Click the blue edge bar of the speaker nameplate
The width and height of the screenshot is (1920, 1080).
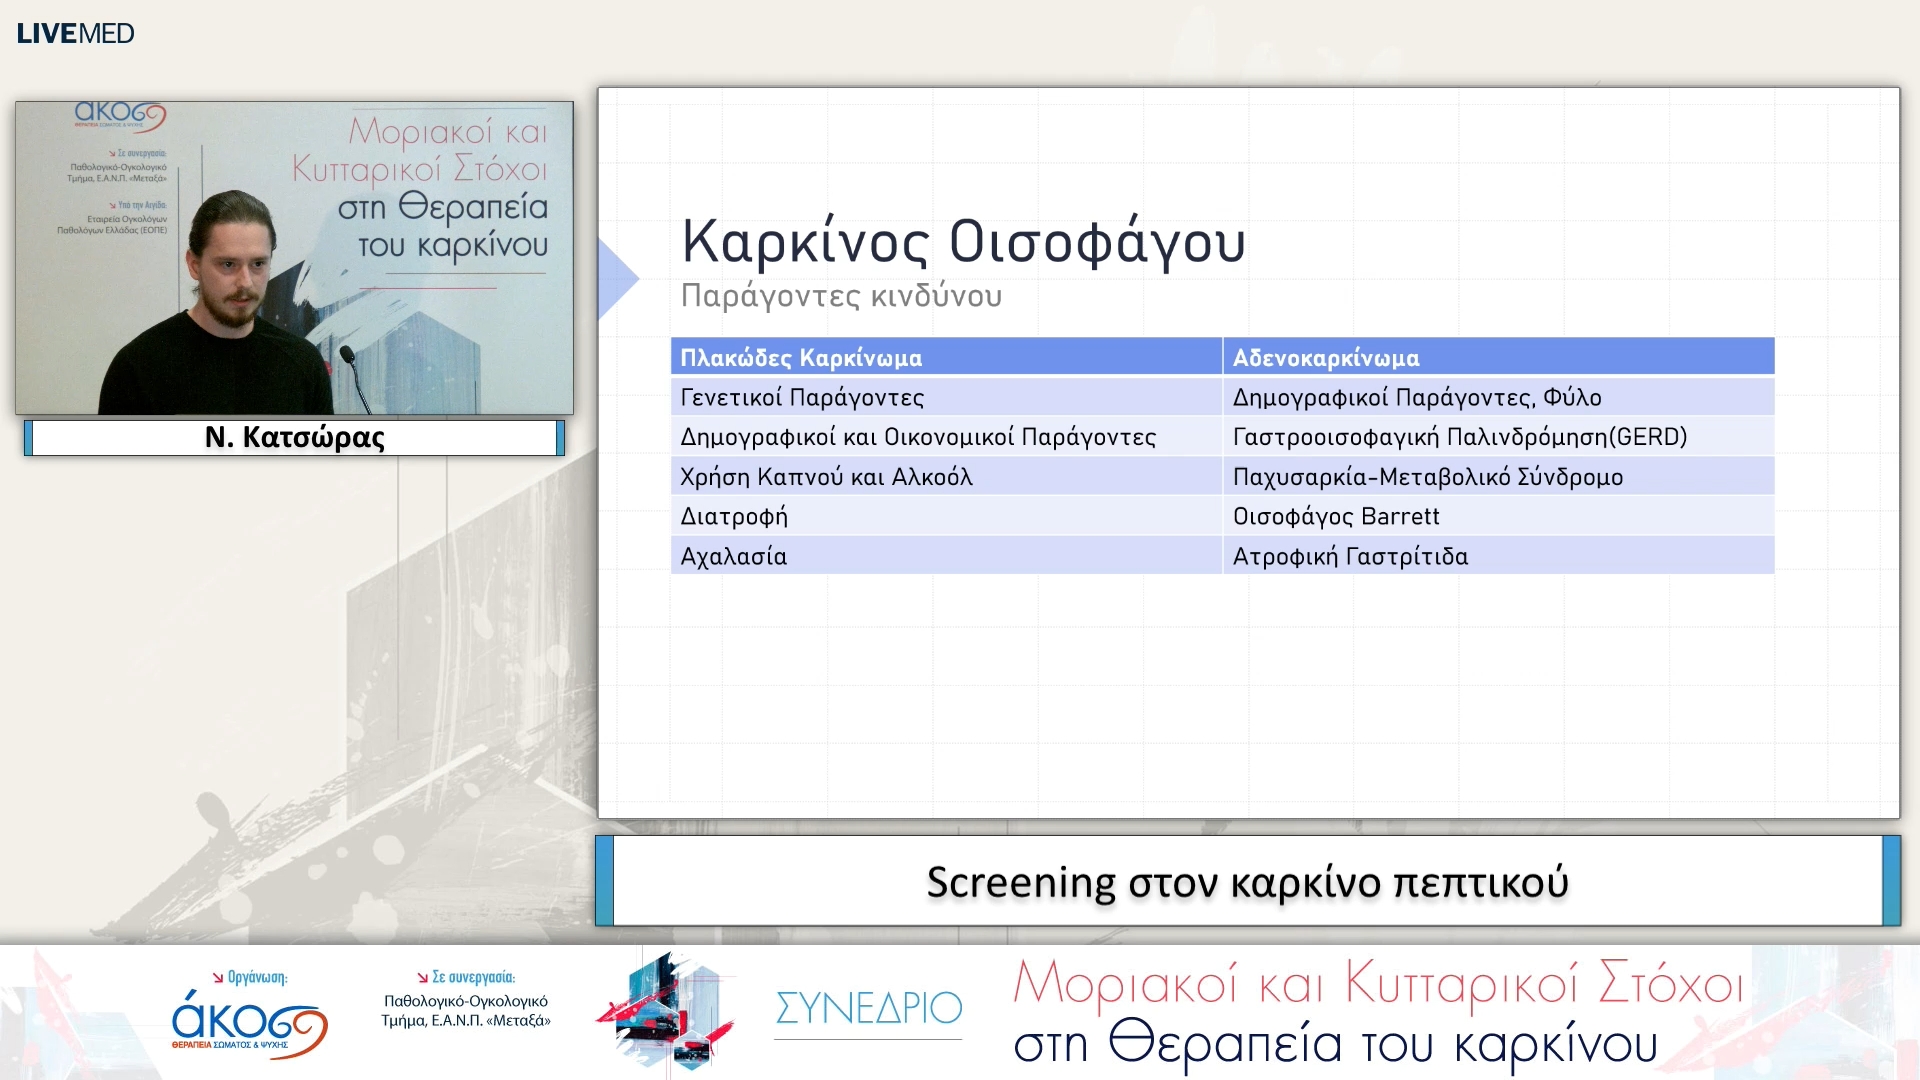pos(30,437)
